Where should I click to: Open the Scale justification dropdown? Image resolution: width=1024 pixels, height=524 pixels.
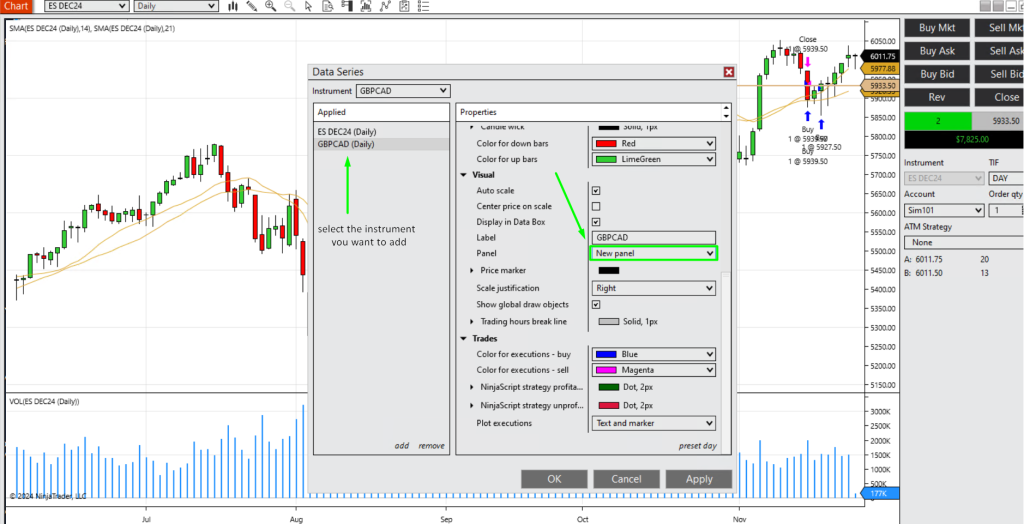[x=654, y=288]
